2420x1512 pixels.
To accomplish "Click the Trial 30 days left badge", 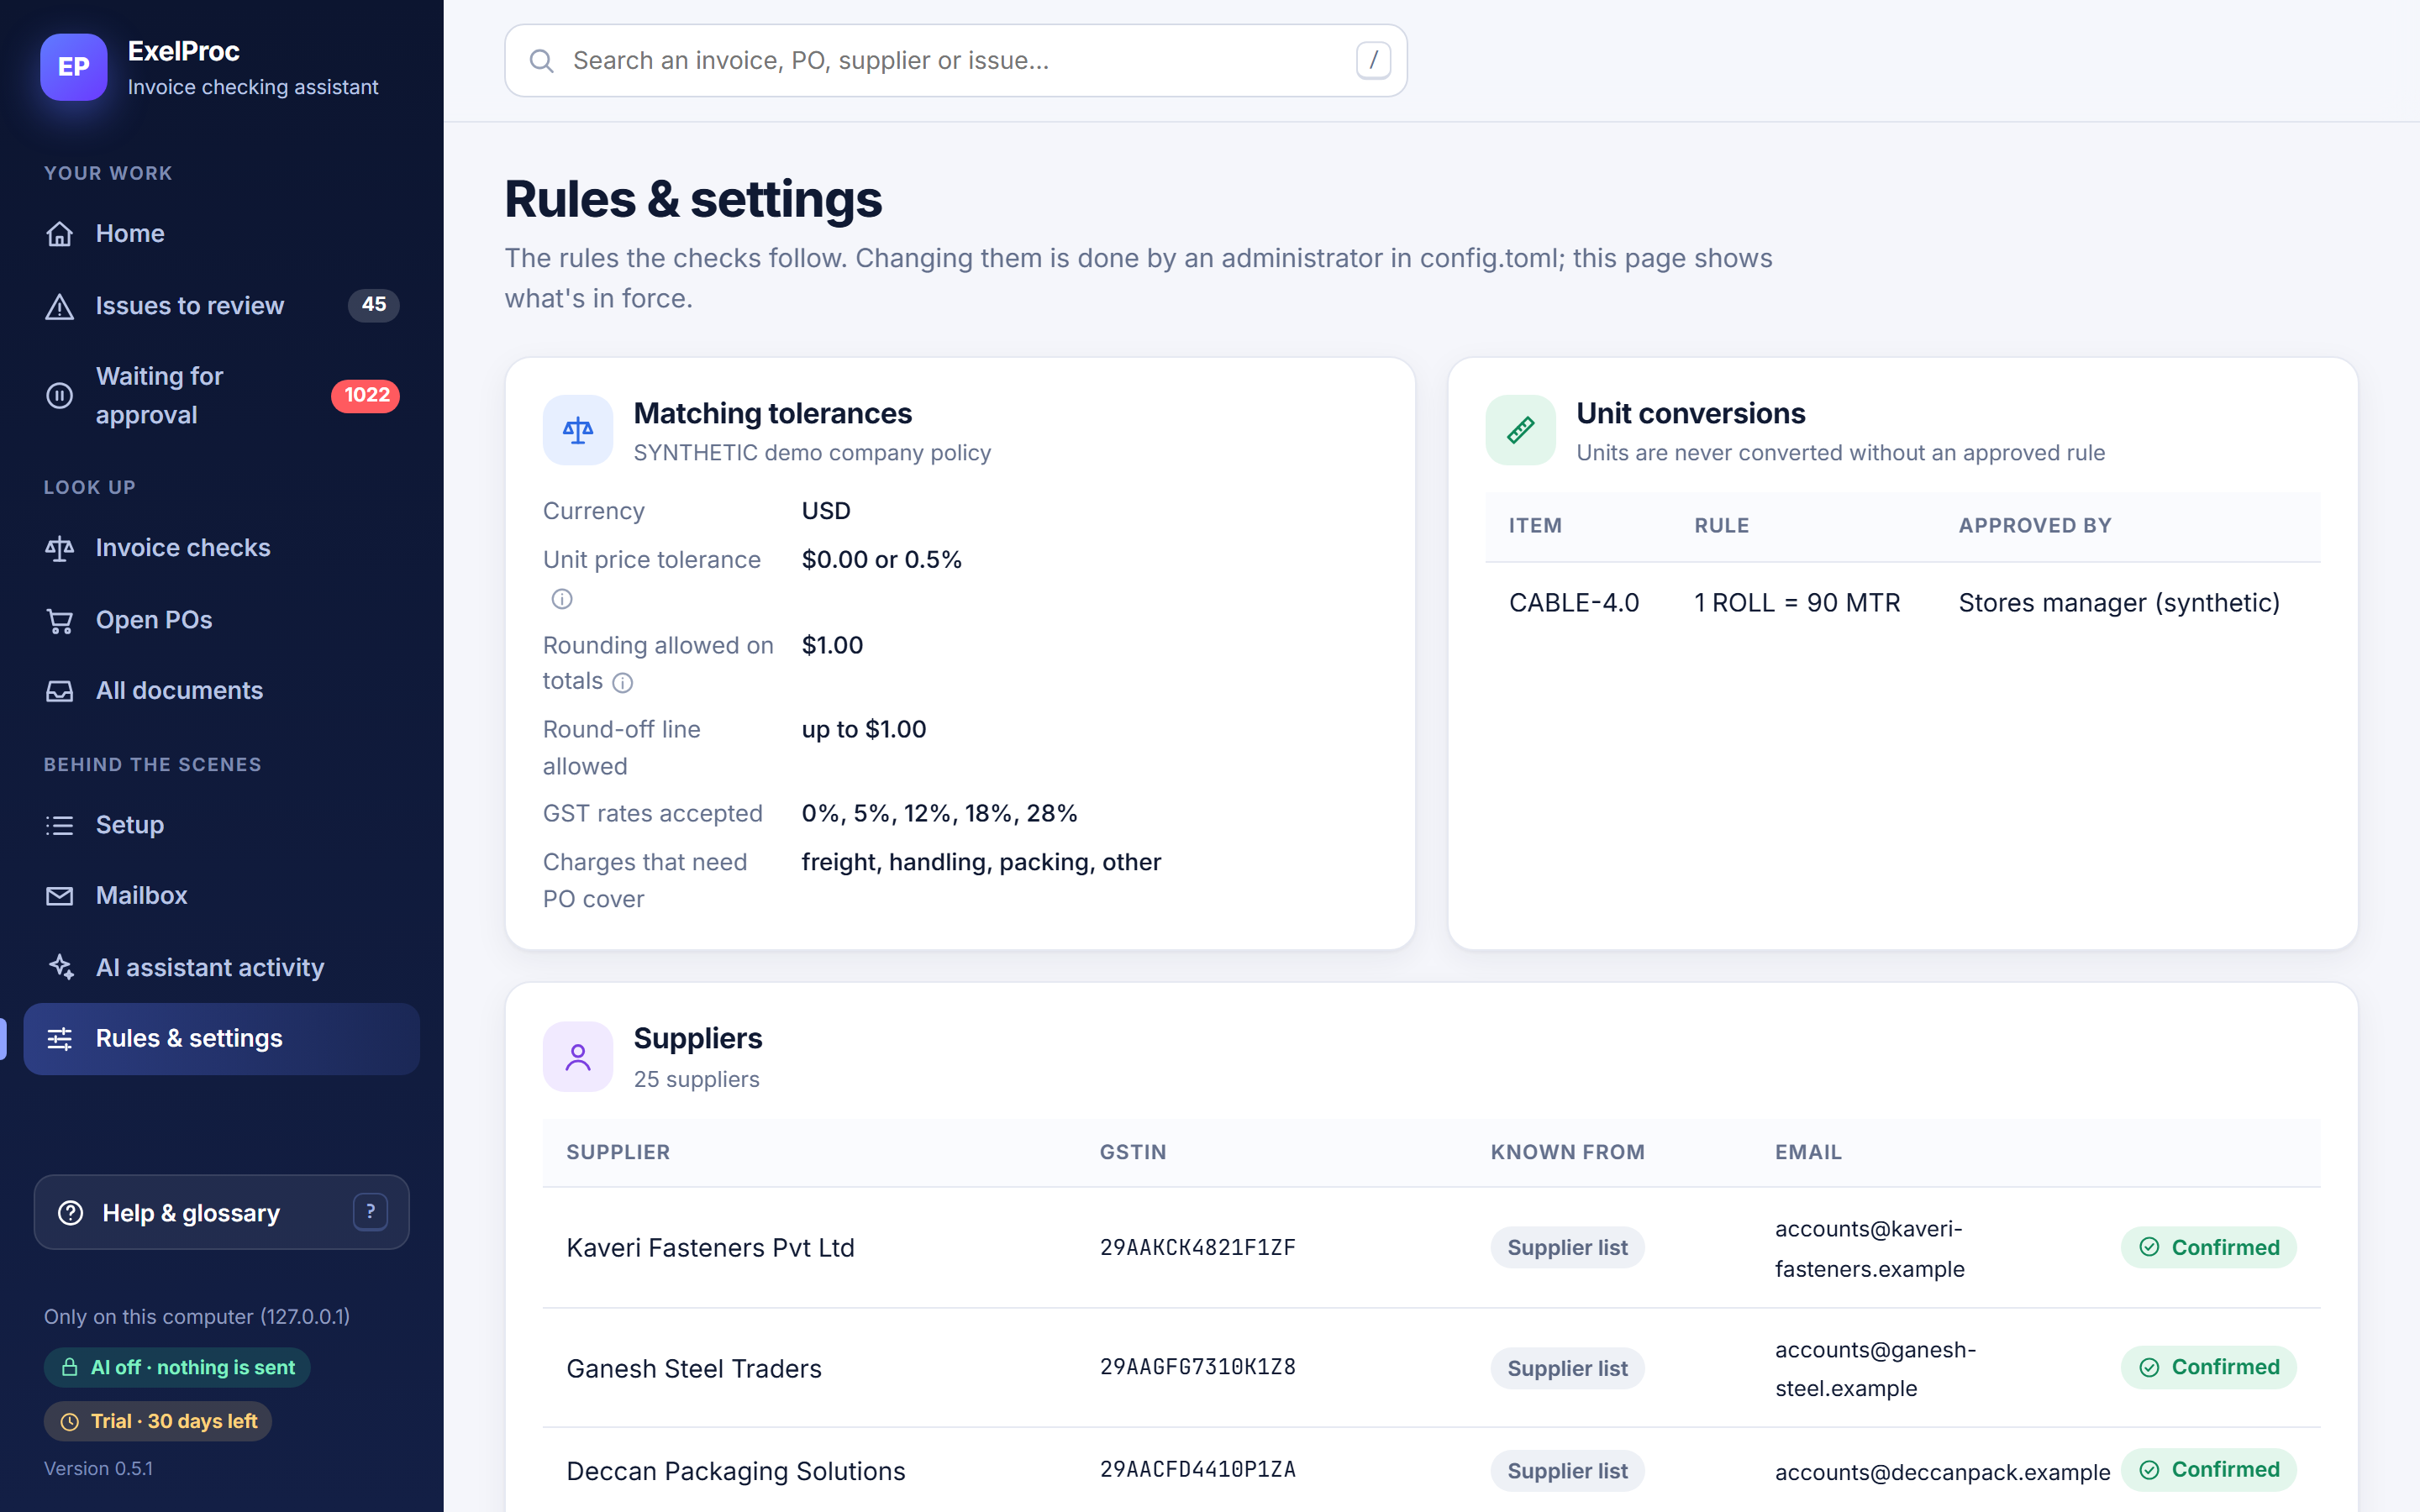I will pyautogui.click(x=158, y=1422).
